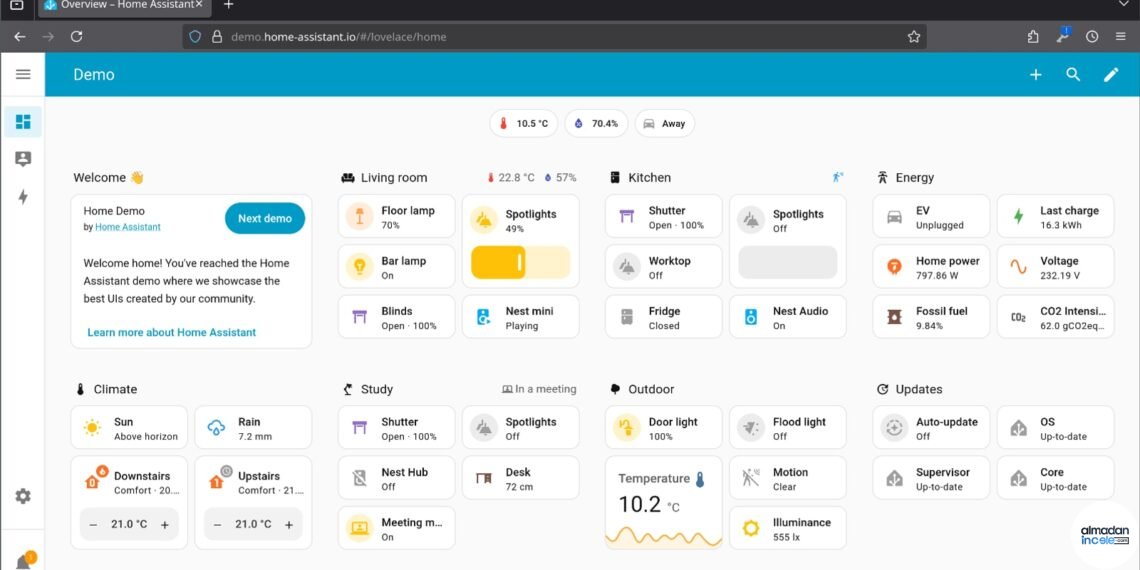Open the sidebar hamburger menu
Screen dimensions: 1140x570
23,74
